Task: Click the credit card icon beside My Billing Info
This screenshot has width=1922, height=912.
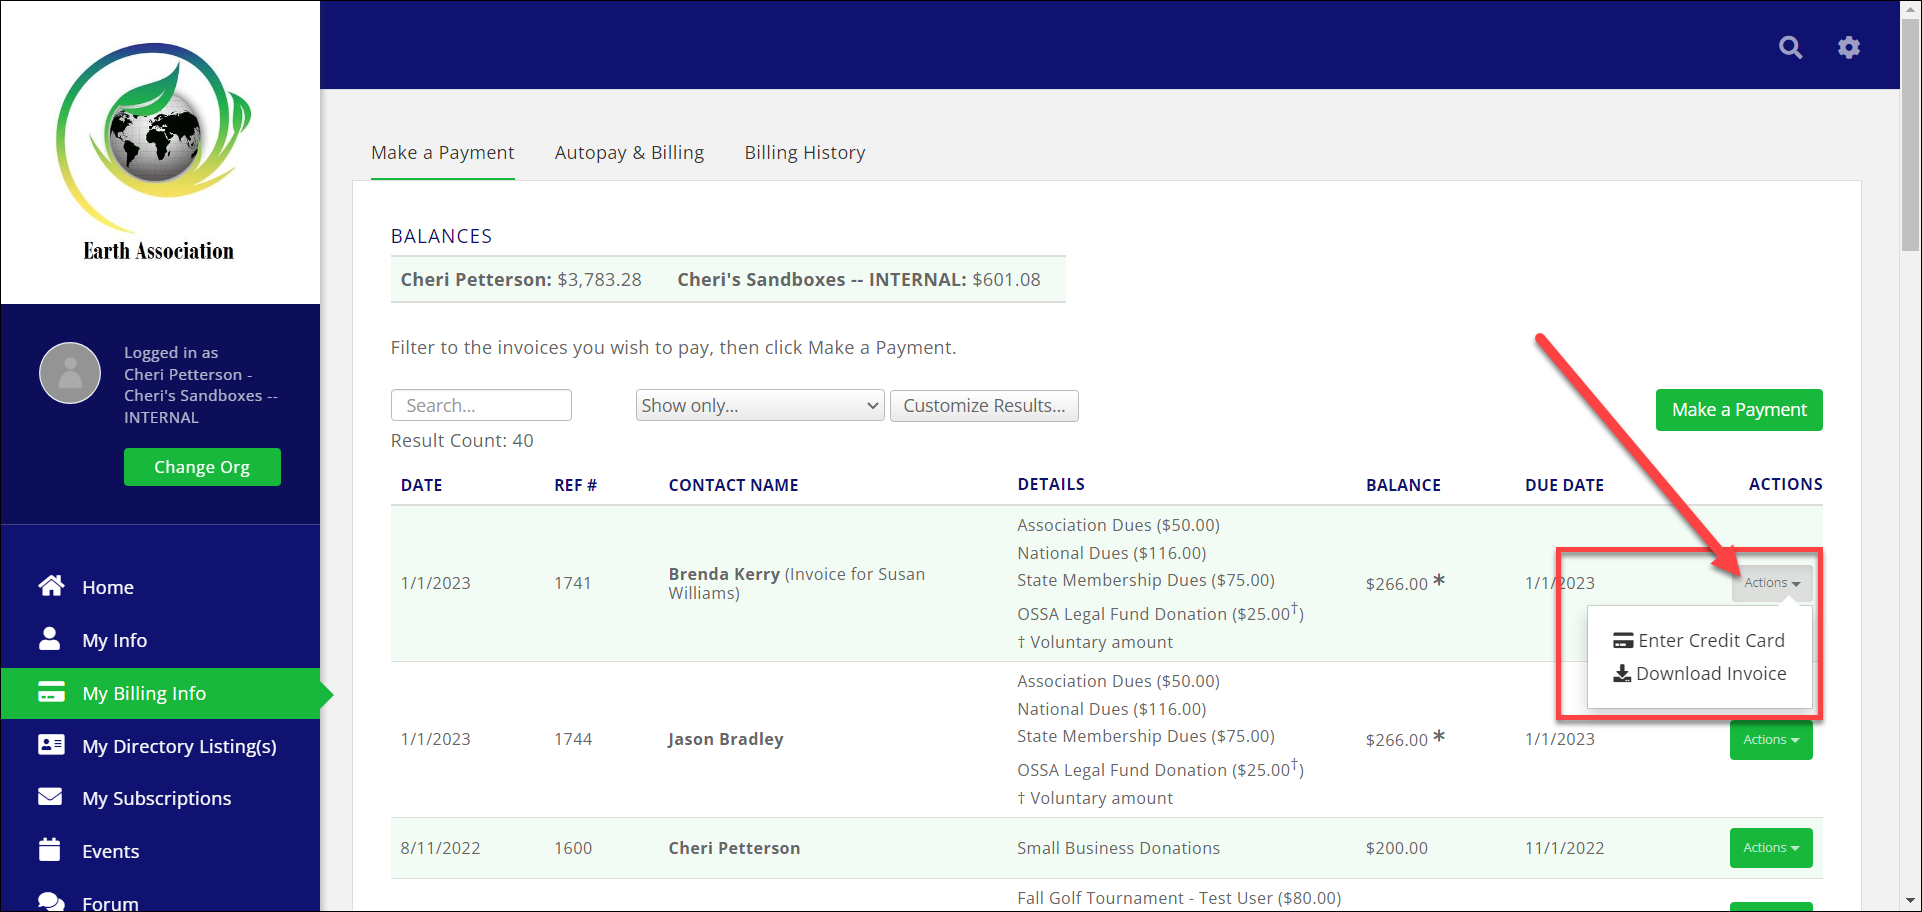Action: point(51,693)
